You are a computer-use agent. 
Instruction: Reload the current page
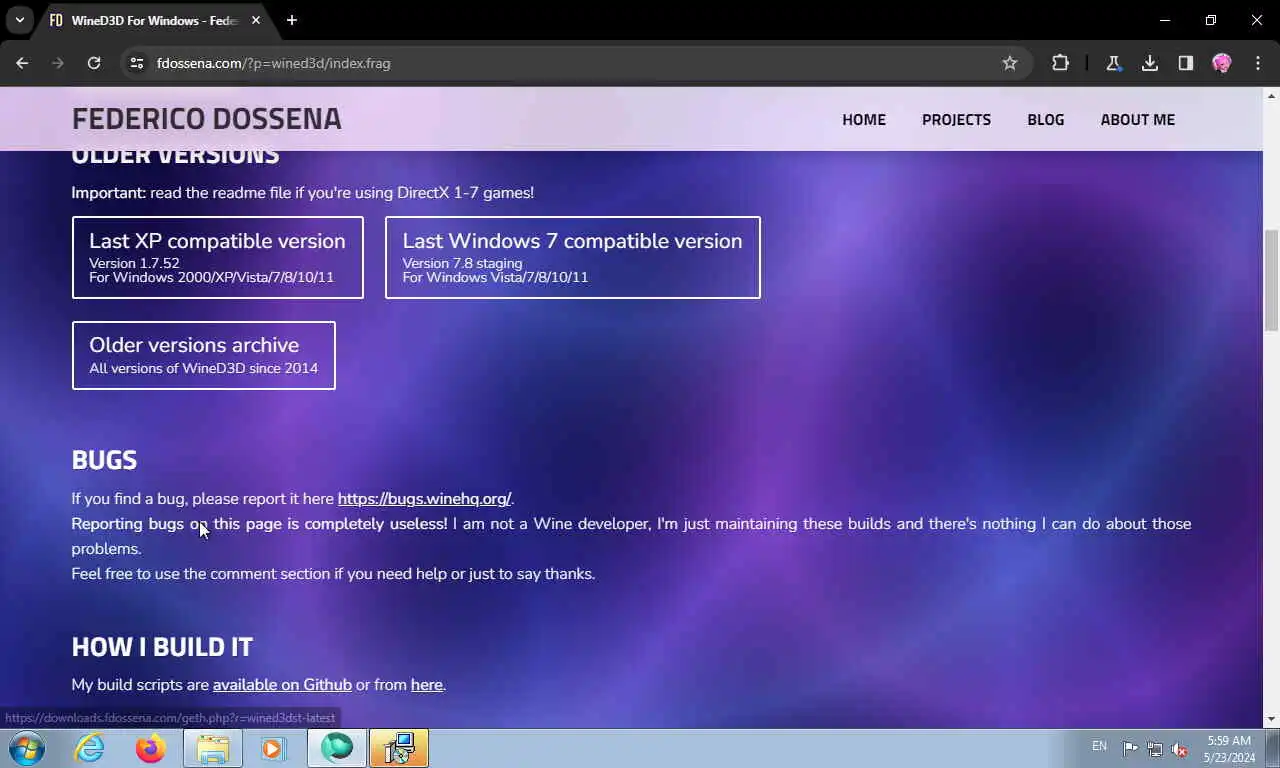(x=94, y=63)
